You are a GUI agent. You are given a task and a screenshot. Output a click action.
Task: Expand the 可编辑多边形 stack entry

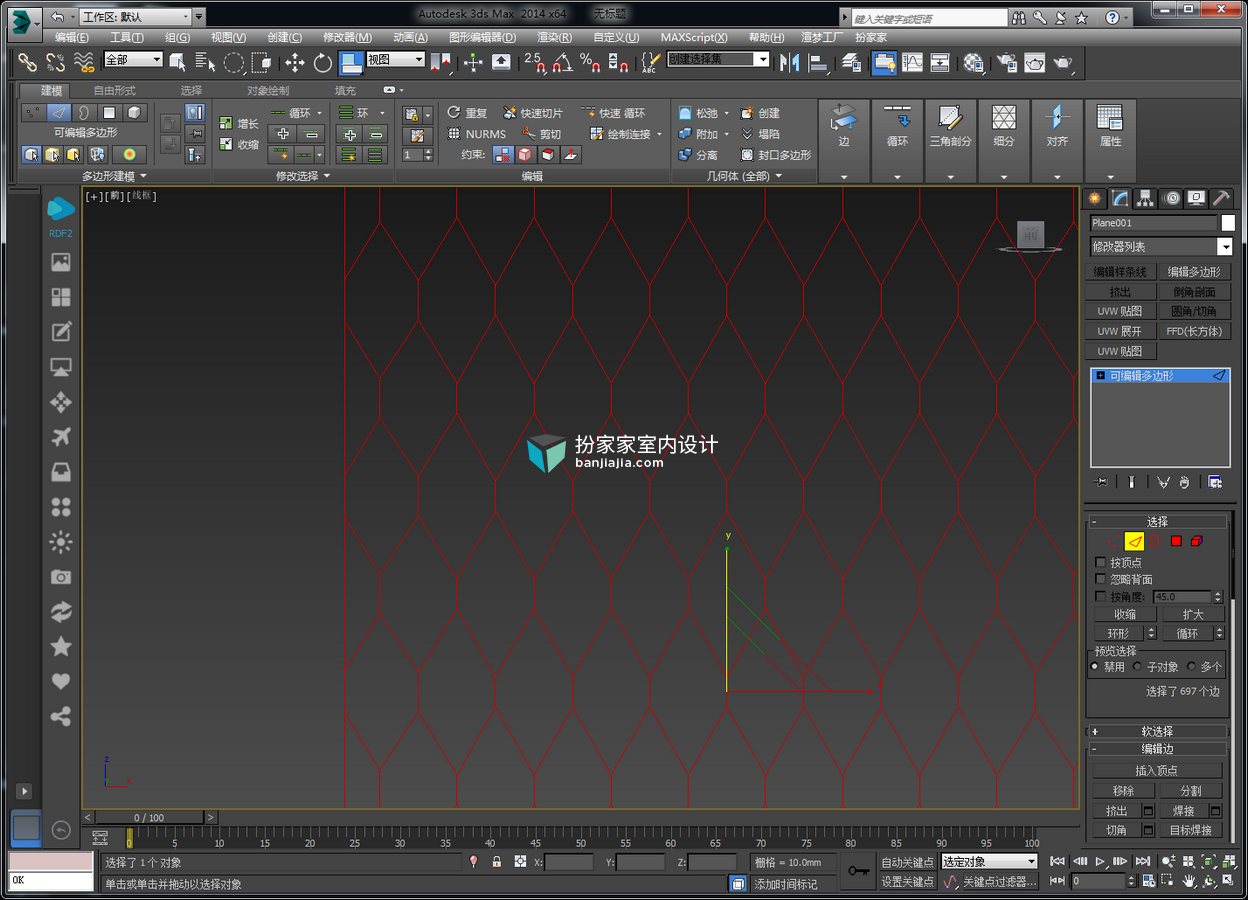(1101, 376)
